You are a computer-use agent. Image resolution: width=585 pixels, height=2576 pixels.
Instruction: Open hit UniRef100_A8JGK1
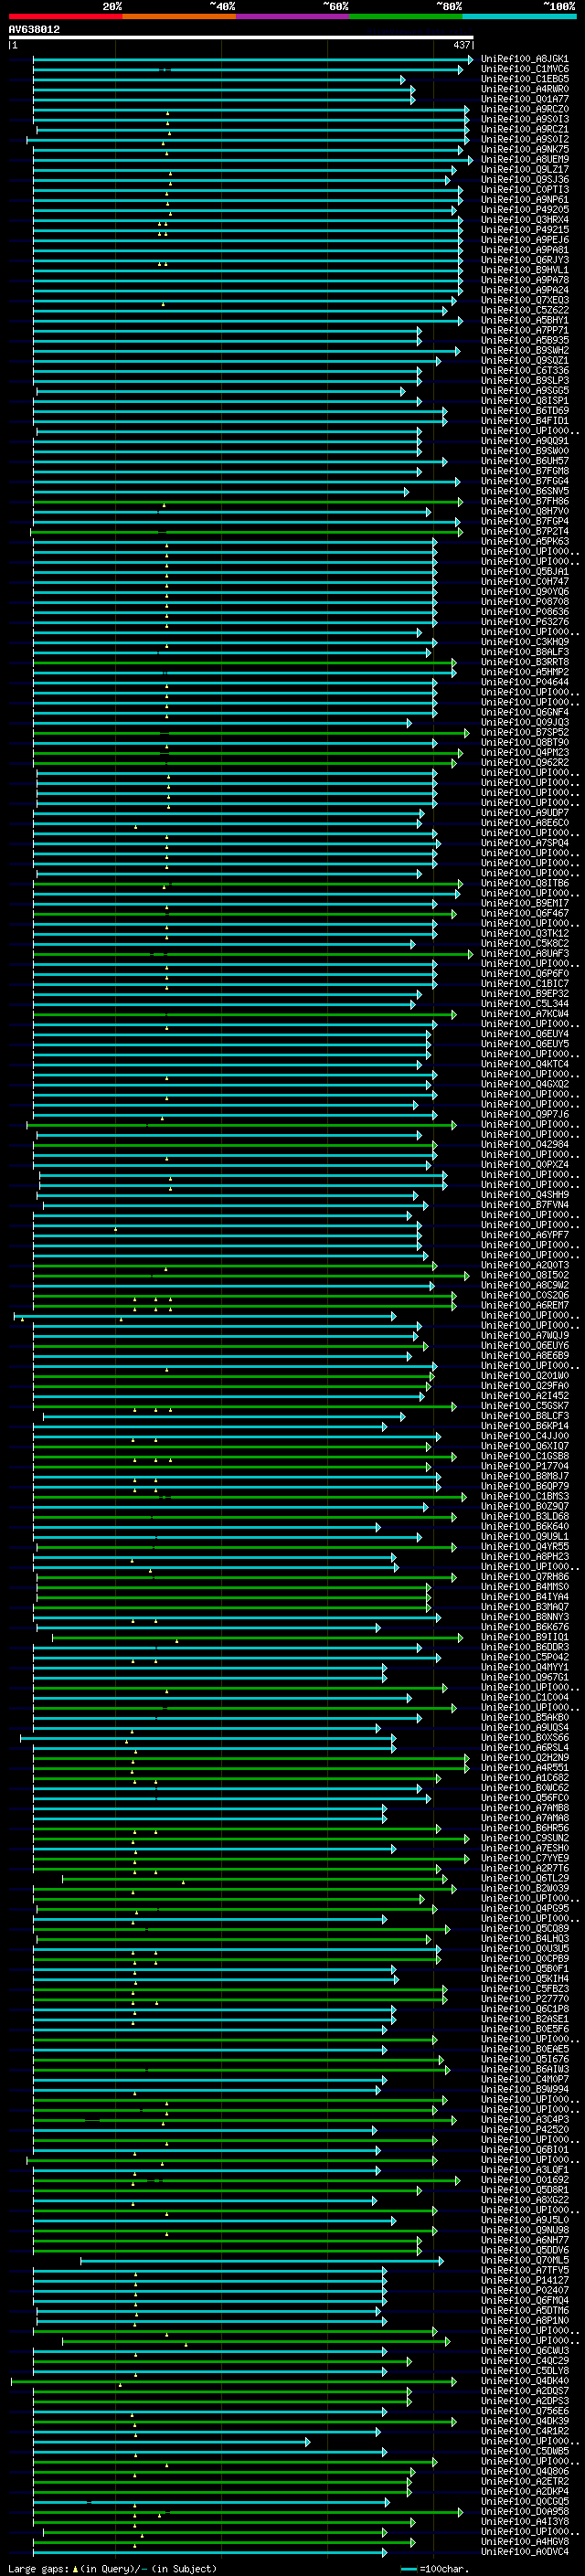(525, 59)
